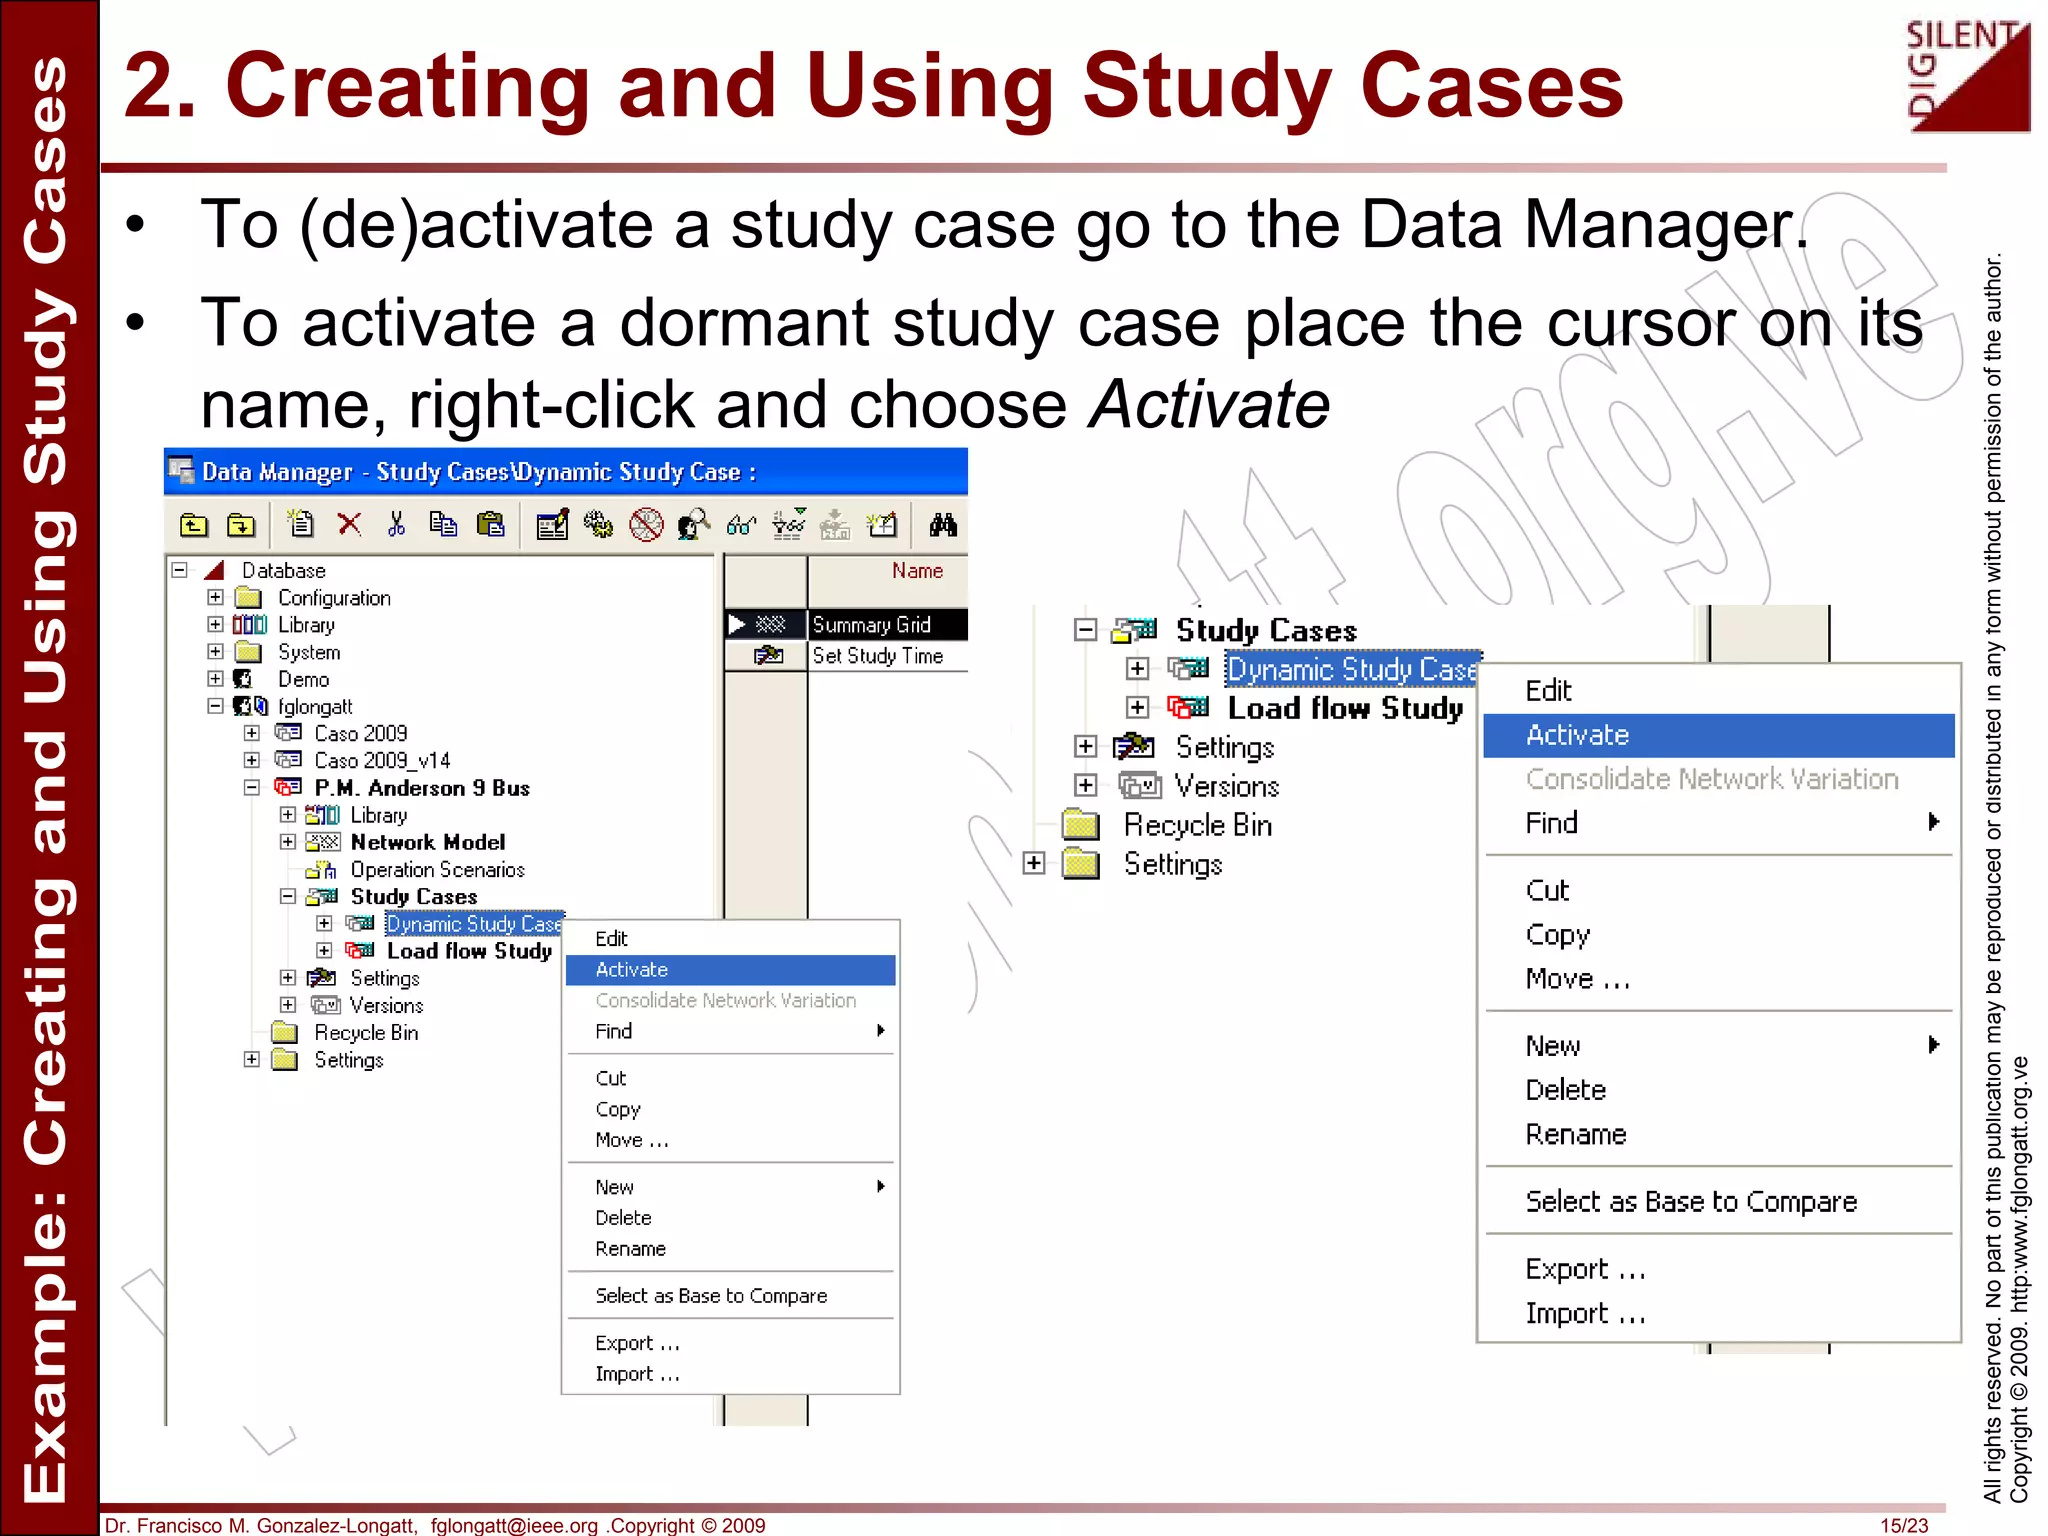Click the fglongatt@ieee.org email in footer
The height and width of the screenshot is (1536, 2048).
coord(514,1525)
